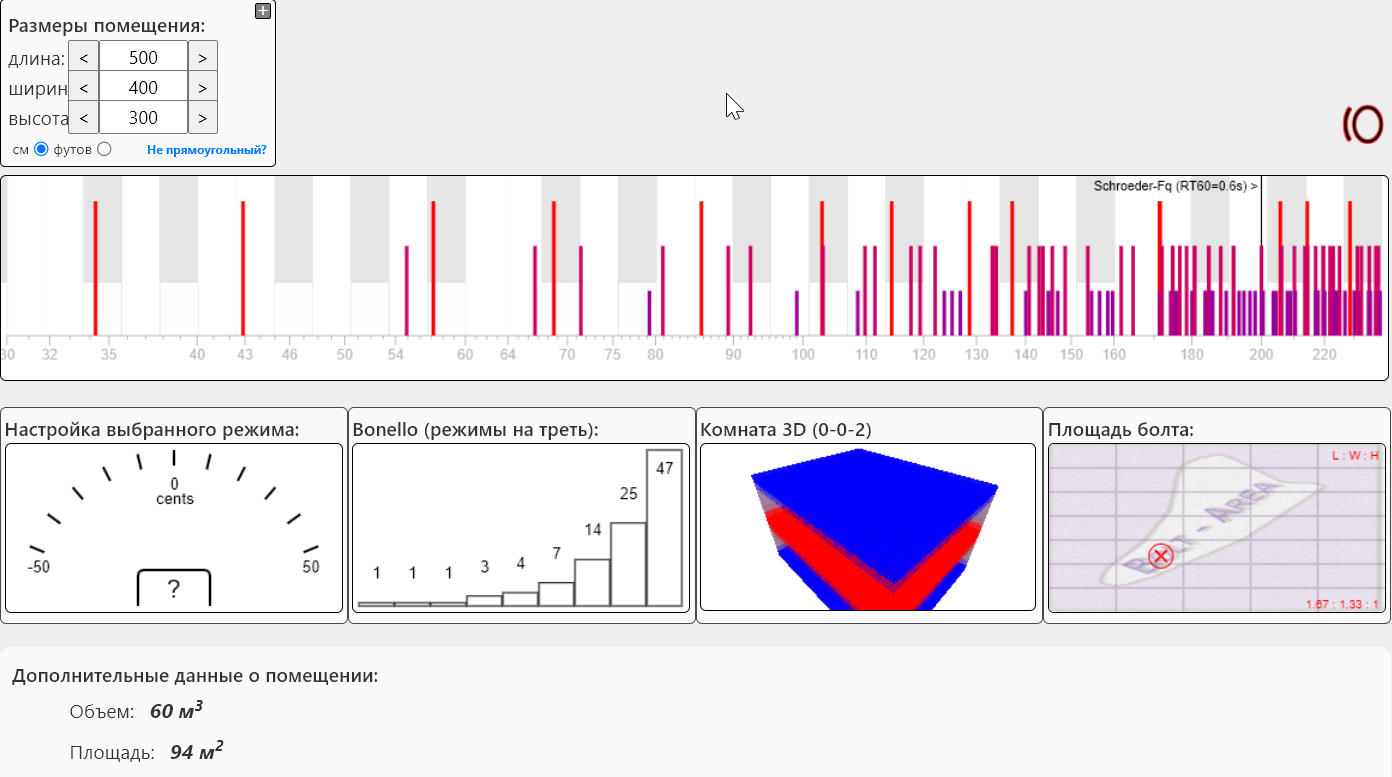Image resolution: width=1392 pixels, height=777 pixels.
Task: Click the red speaker logo icon
Action: point(1362,124)
